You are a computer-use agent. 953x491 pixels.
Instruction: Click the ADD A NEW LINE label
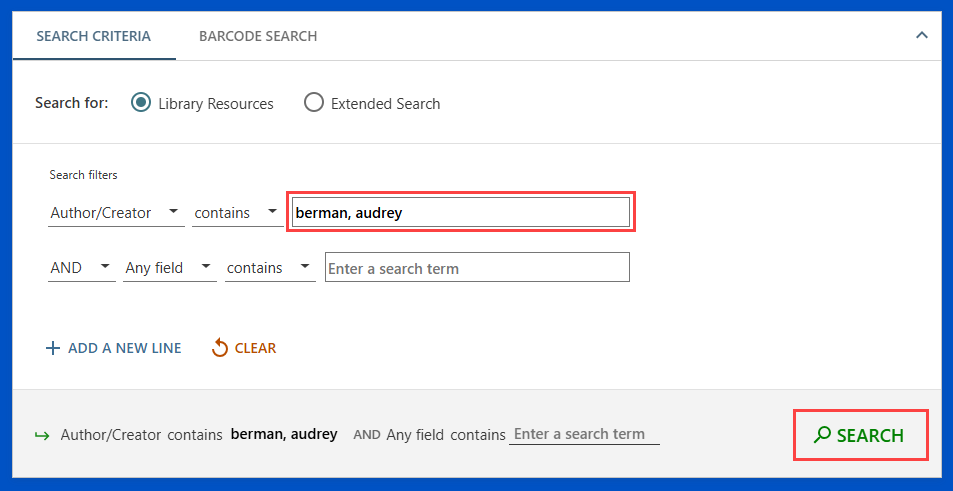(x=125, y=349)
